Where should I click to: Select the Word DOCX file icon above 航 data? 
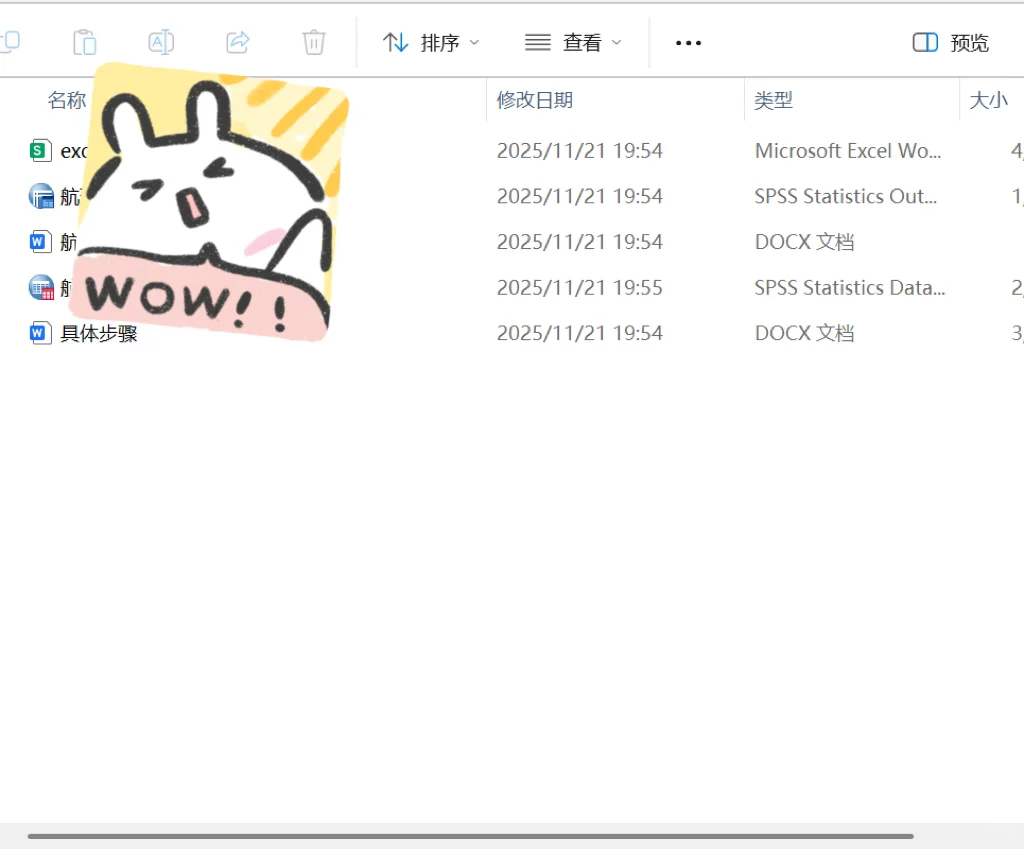(39, 241)
